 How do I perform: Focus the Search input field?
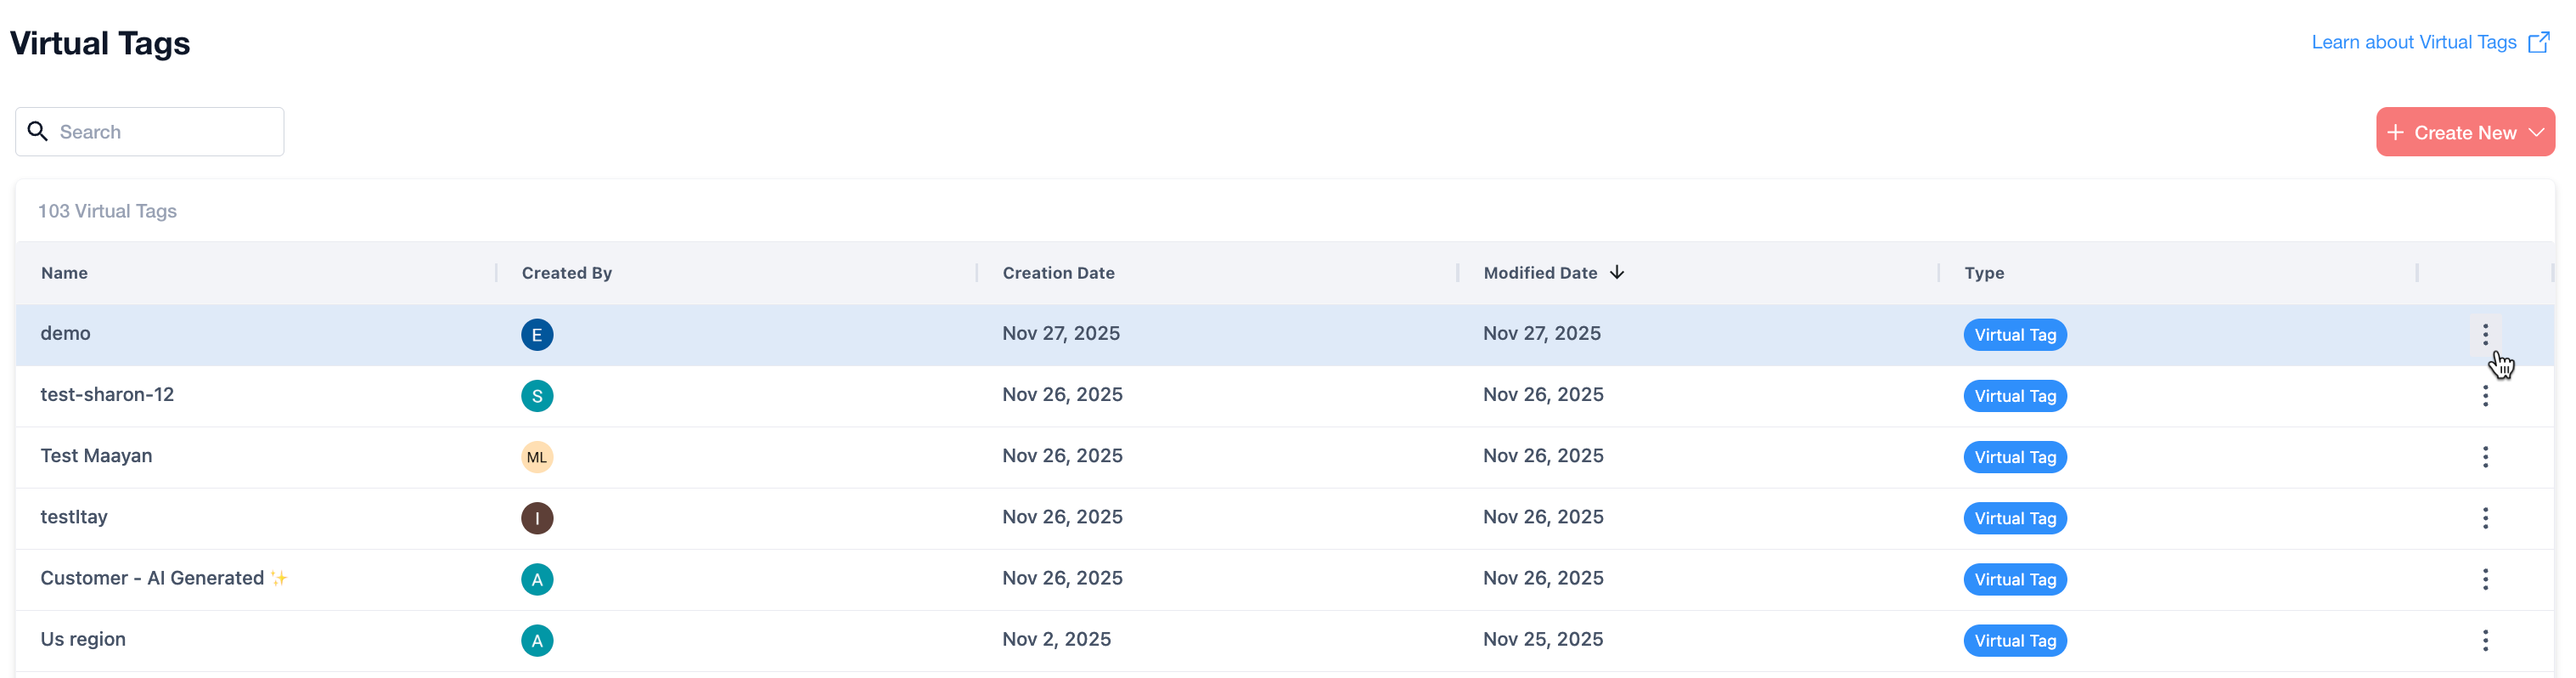tap(165, 132)
